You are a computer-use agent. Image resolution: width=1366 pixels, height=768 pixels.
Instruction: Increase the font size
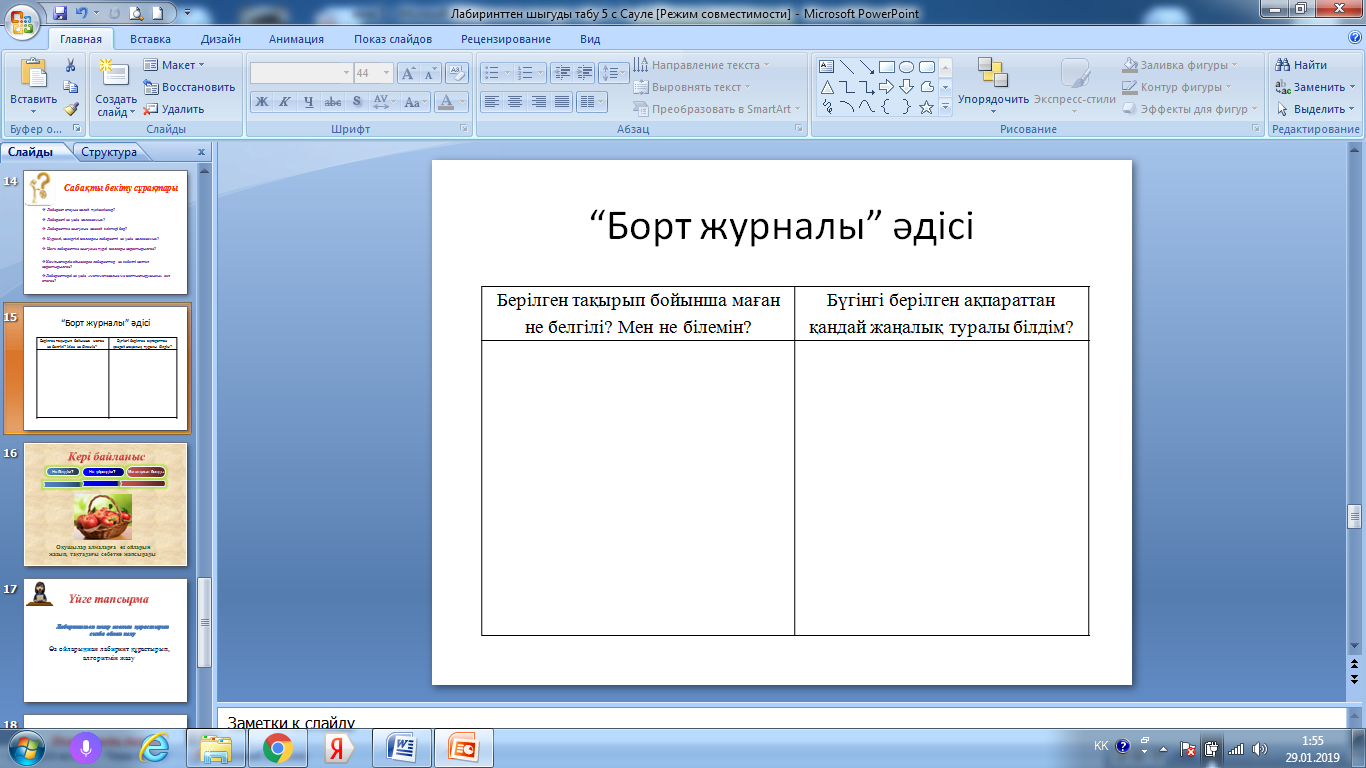tap(408, 73)
